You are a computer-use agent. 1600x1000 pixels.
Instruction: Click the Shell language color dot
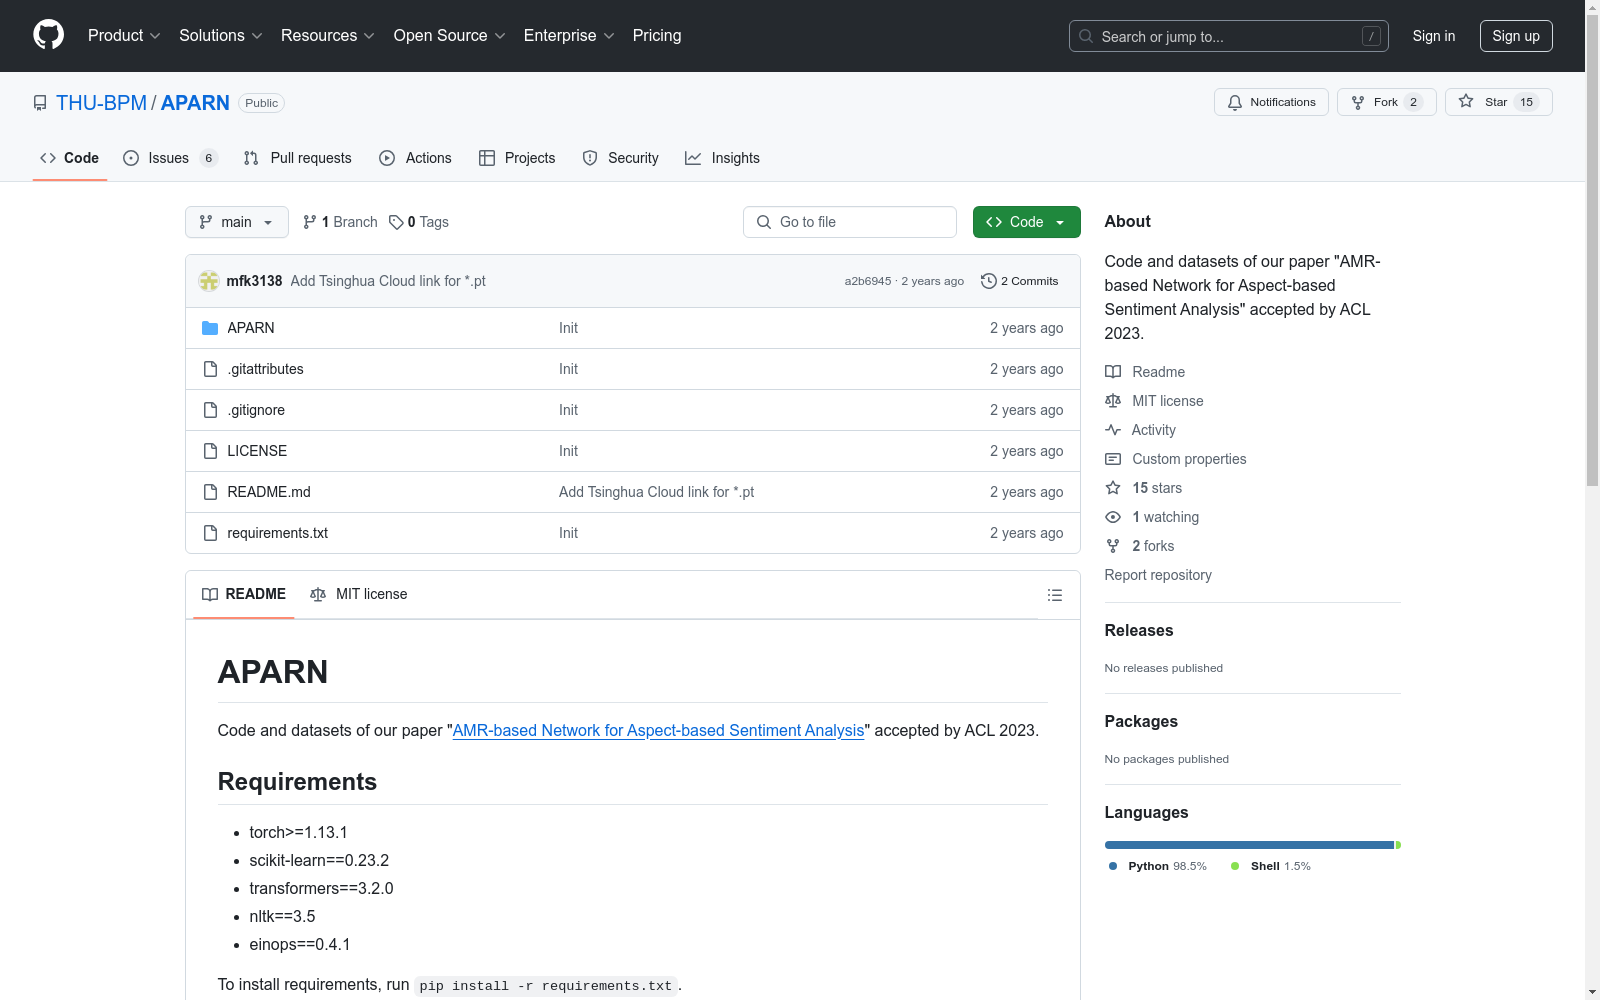(1235, 866)
